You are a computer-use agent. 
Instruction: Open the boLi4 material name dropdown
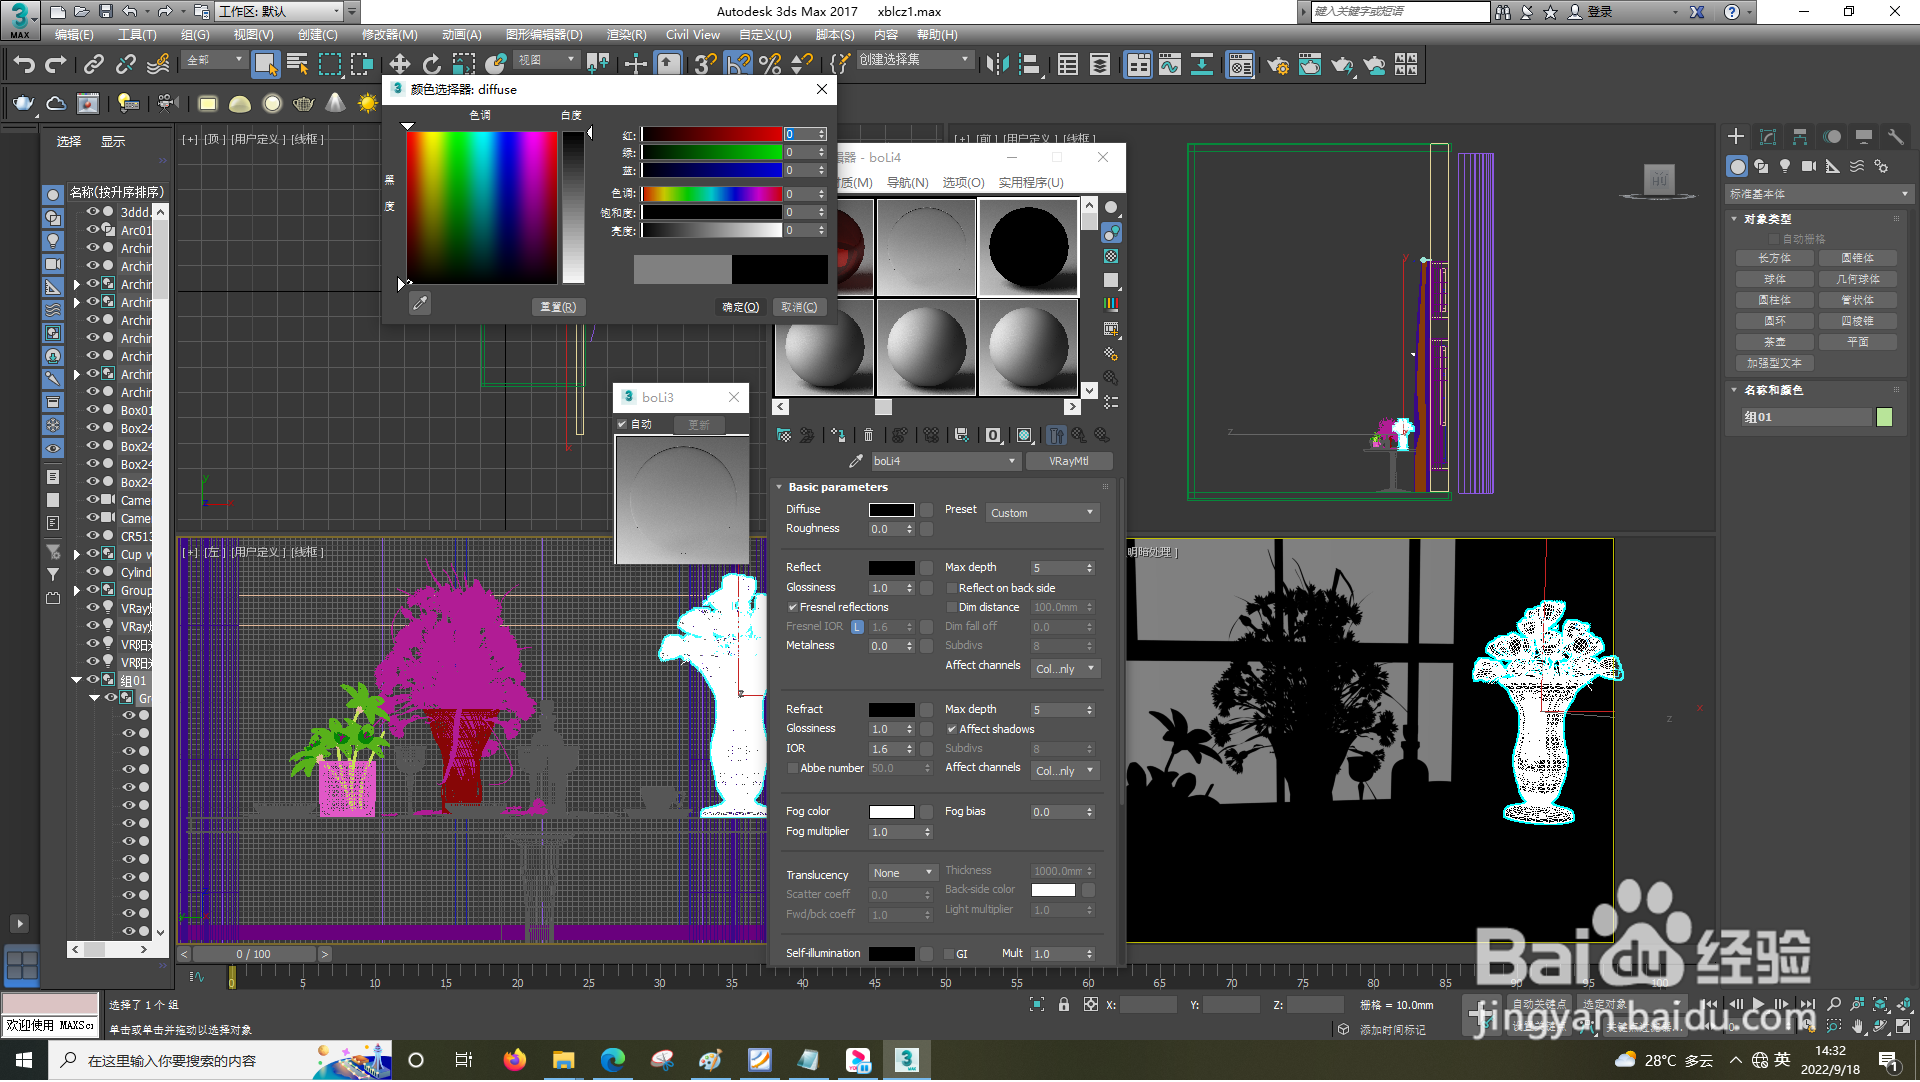pos(945,461)
